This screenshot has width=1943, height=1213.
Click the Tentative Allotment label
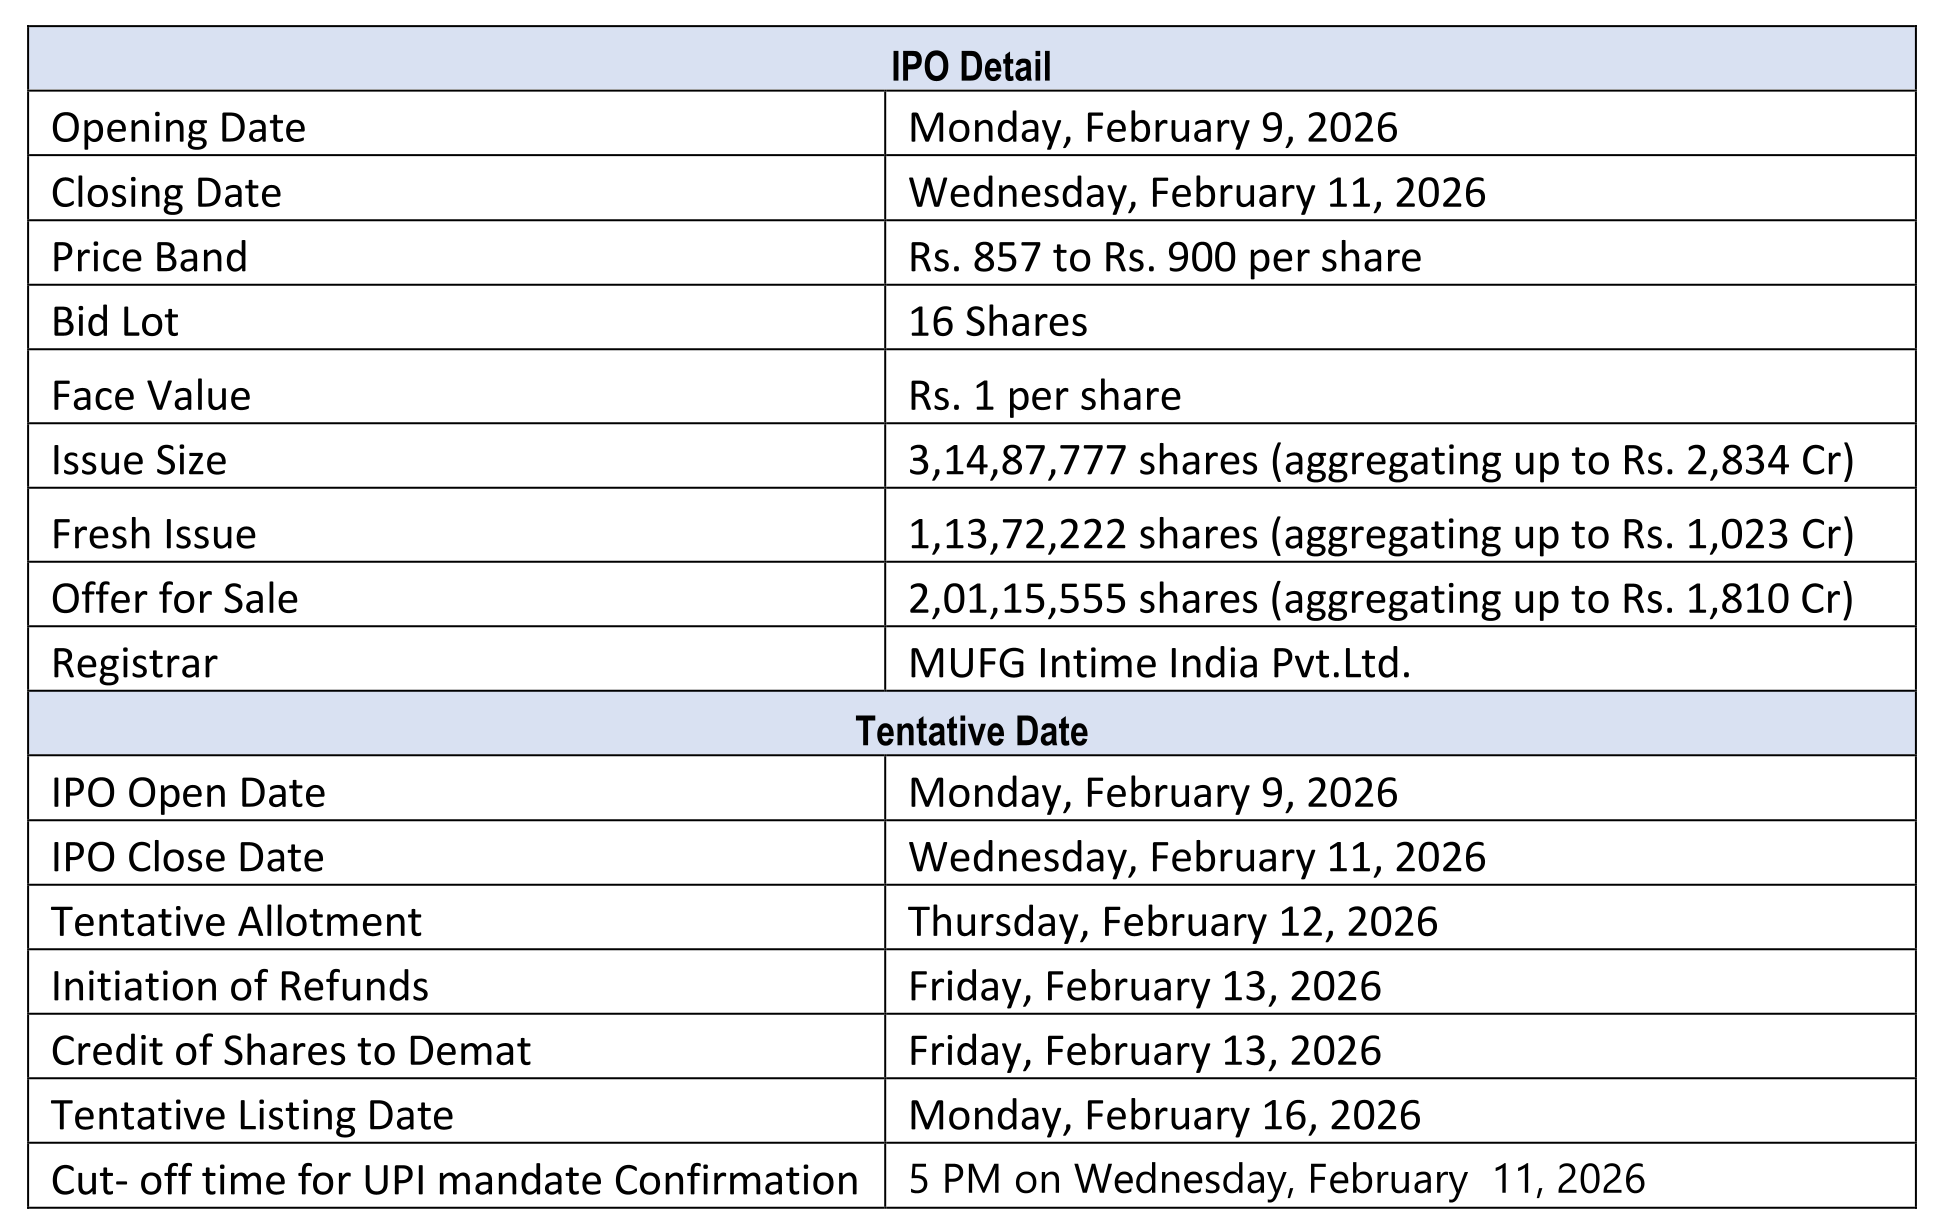[236, 922]
